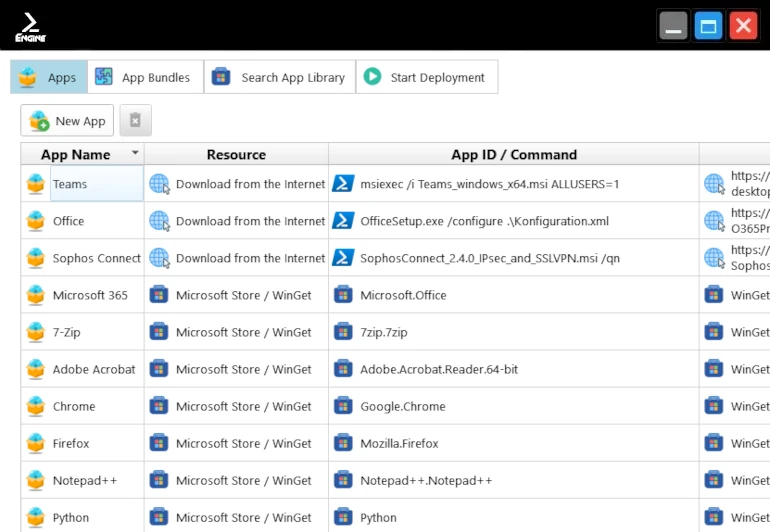Select the 7-Zip app name
Viewport: 770px width, 532px height.
(67, 332)
